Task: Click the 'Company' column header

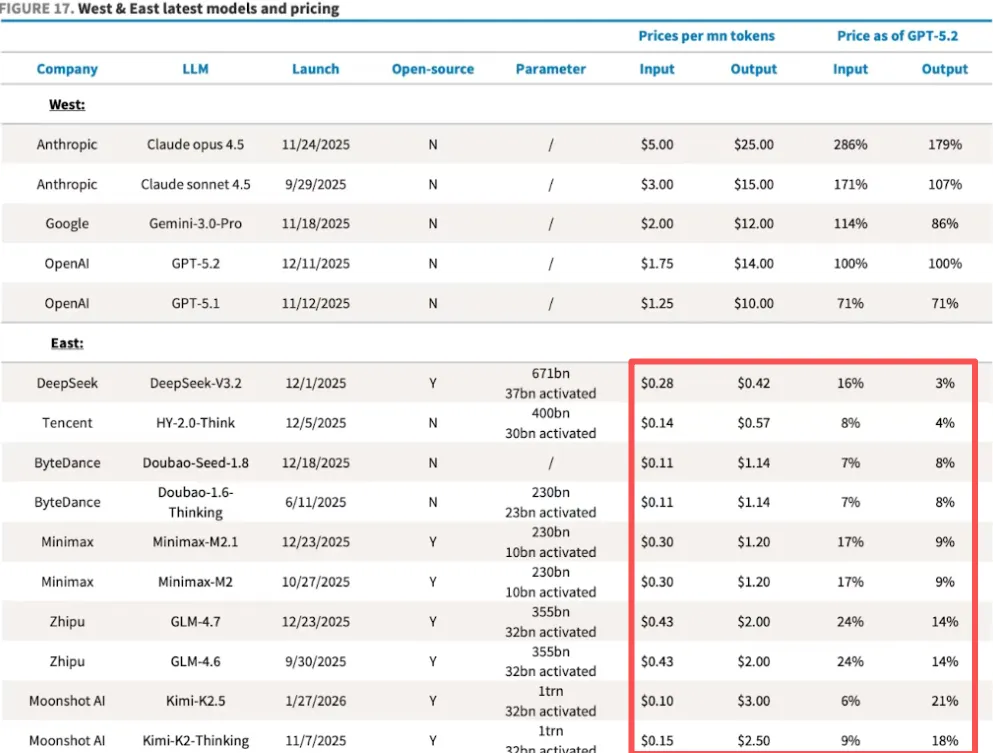Action: pos(67,69)
